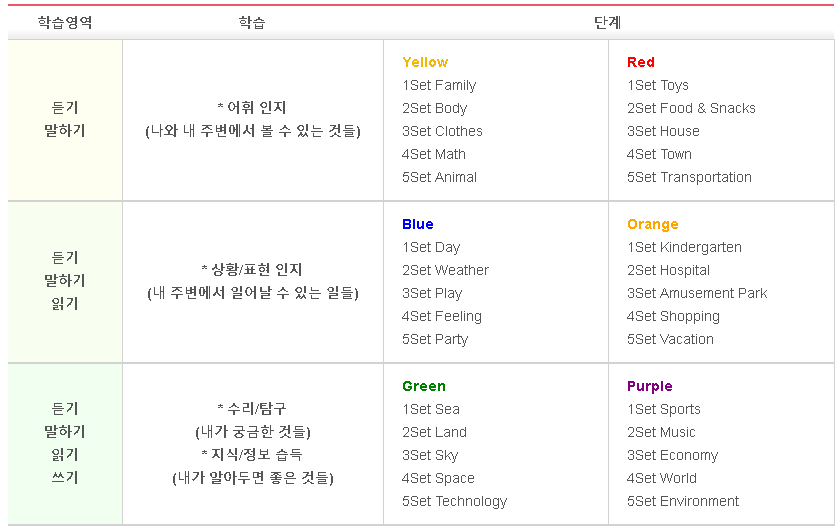Open the Blue level heading
This screenshot has width=838, height=530.
[x=417, y=224]
